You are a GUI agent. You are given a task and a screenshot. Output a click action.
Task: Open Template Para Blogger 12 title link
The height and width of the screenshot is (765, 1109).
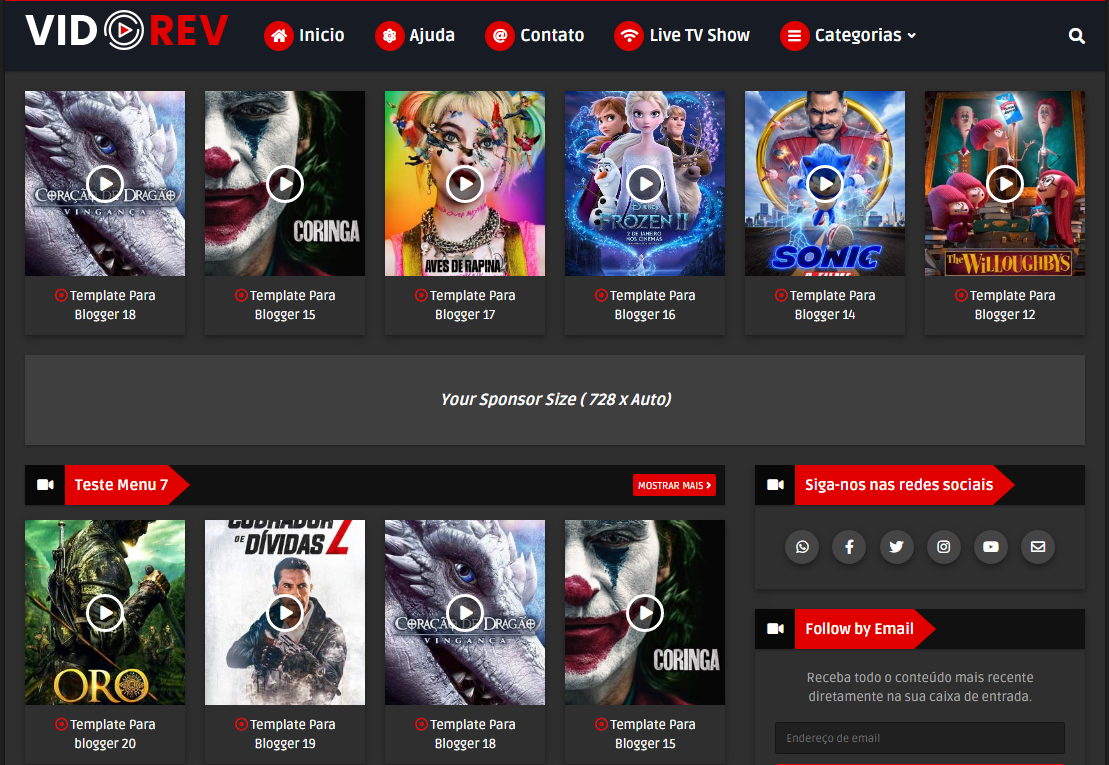click(x=1005, y=305)
